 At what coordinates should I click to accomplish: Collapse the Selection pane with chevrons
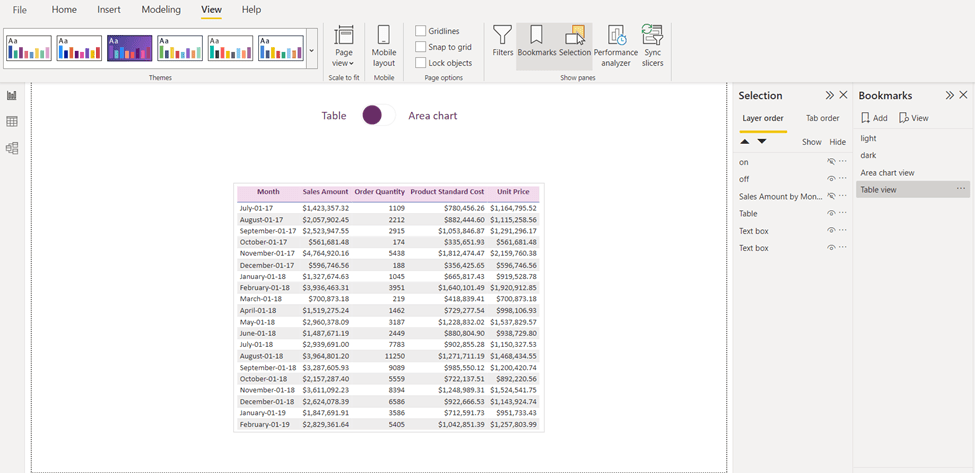click(x=829, y=95)
